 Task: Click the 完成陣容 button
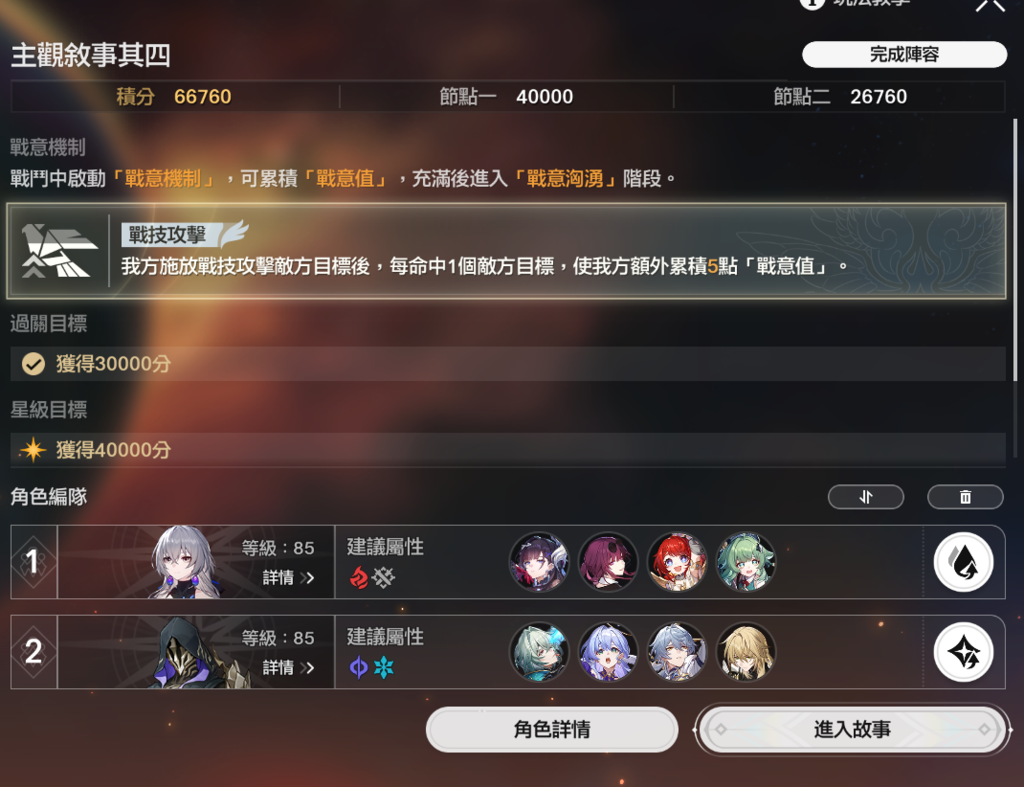[904, 54]
